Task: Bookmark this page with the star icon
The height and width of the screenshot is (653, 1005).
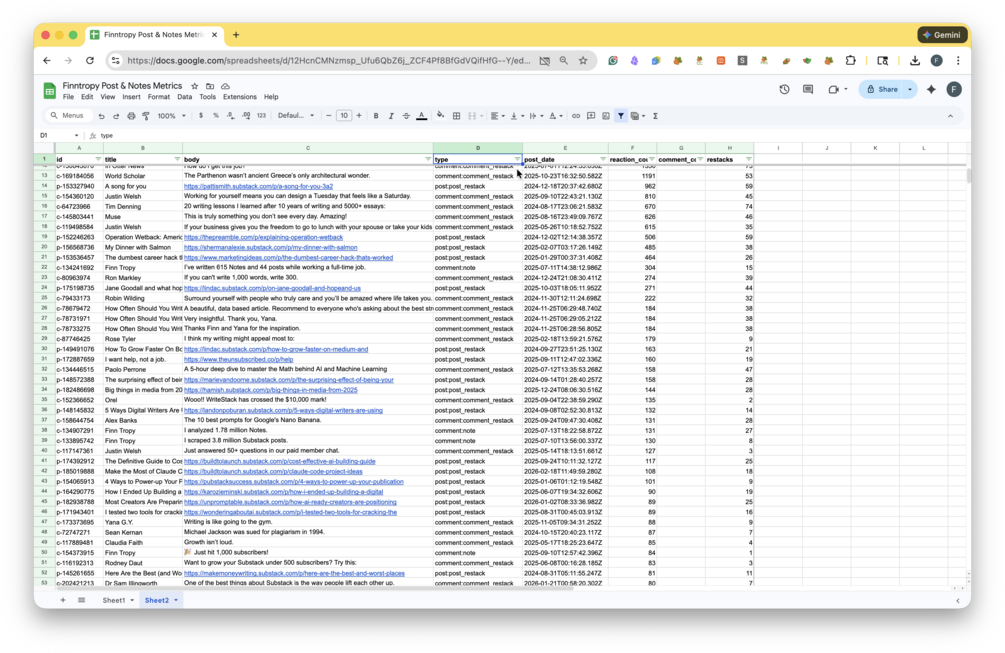Action: [583, 60]
